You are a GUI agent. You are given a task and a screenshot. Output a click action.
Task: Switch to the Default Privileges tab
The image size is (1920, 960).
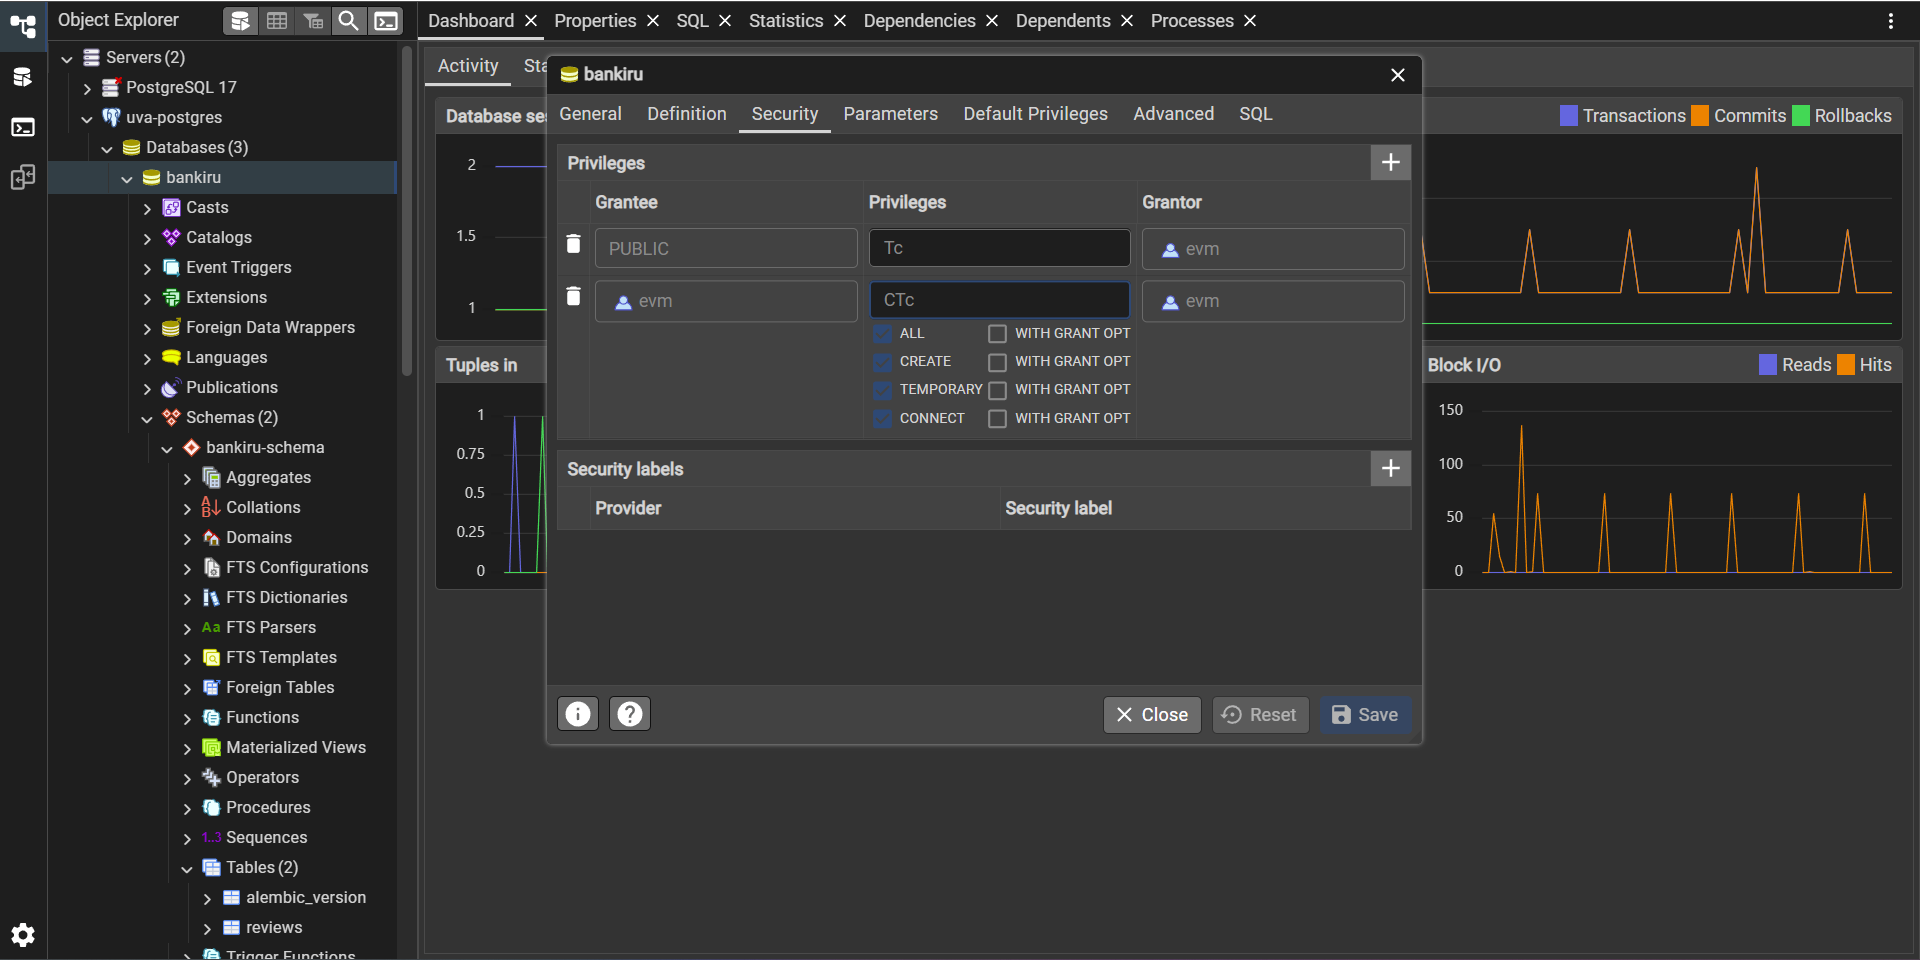(1035, 114)
